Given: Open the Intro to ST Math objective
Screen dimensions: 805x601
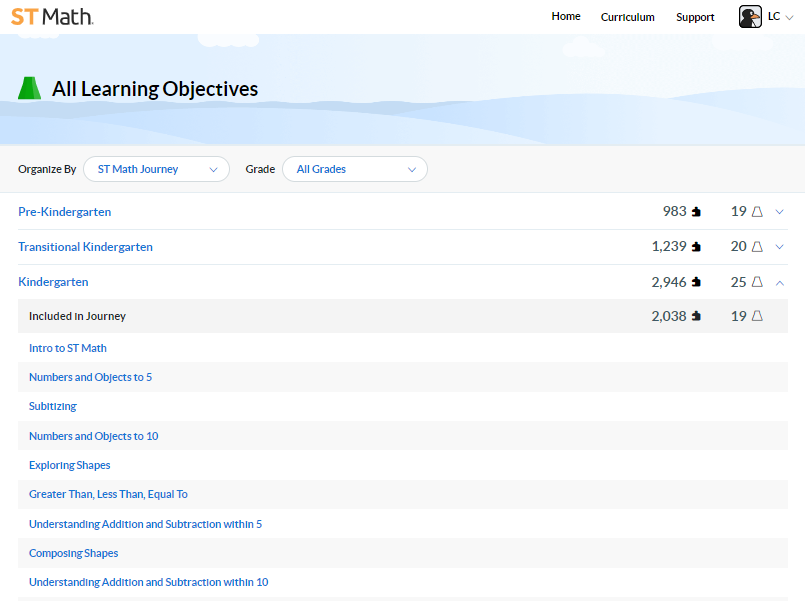Looking at the screenshot, I should coord(68,348).
